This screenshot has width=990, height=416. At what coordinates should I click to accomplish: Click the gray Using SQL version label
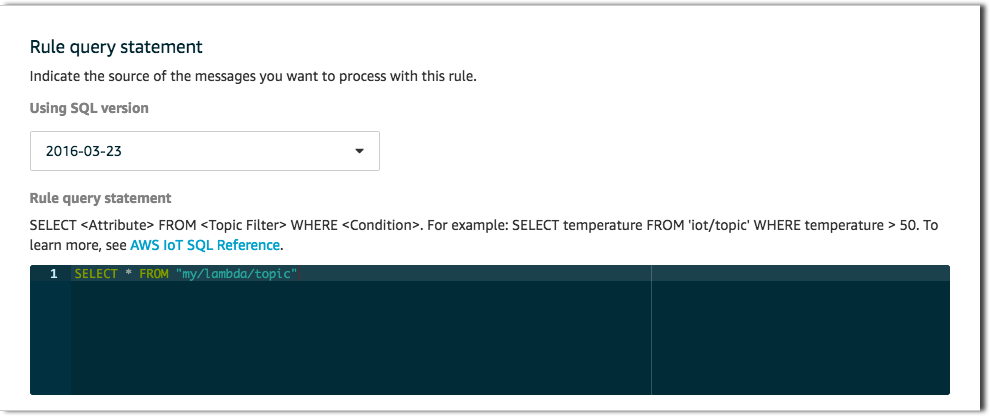click(x=89, y=108)
